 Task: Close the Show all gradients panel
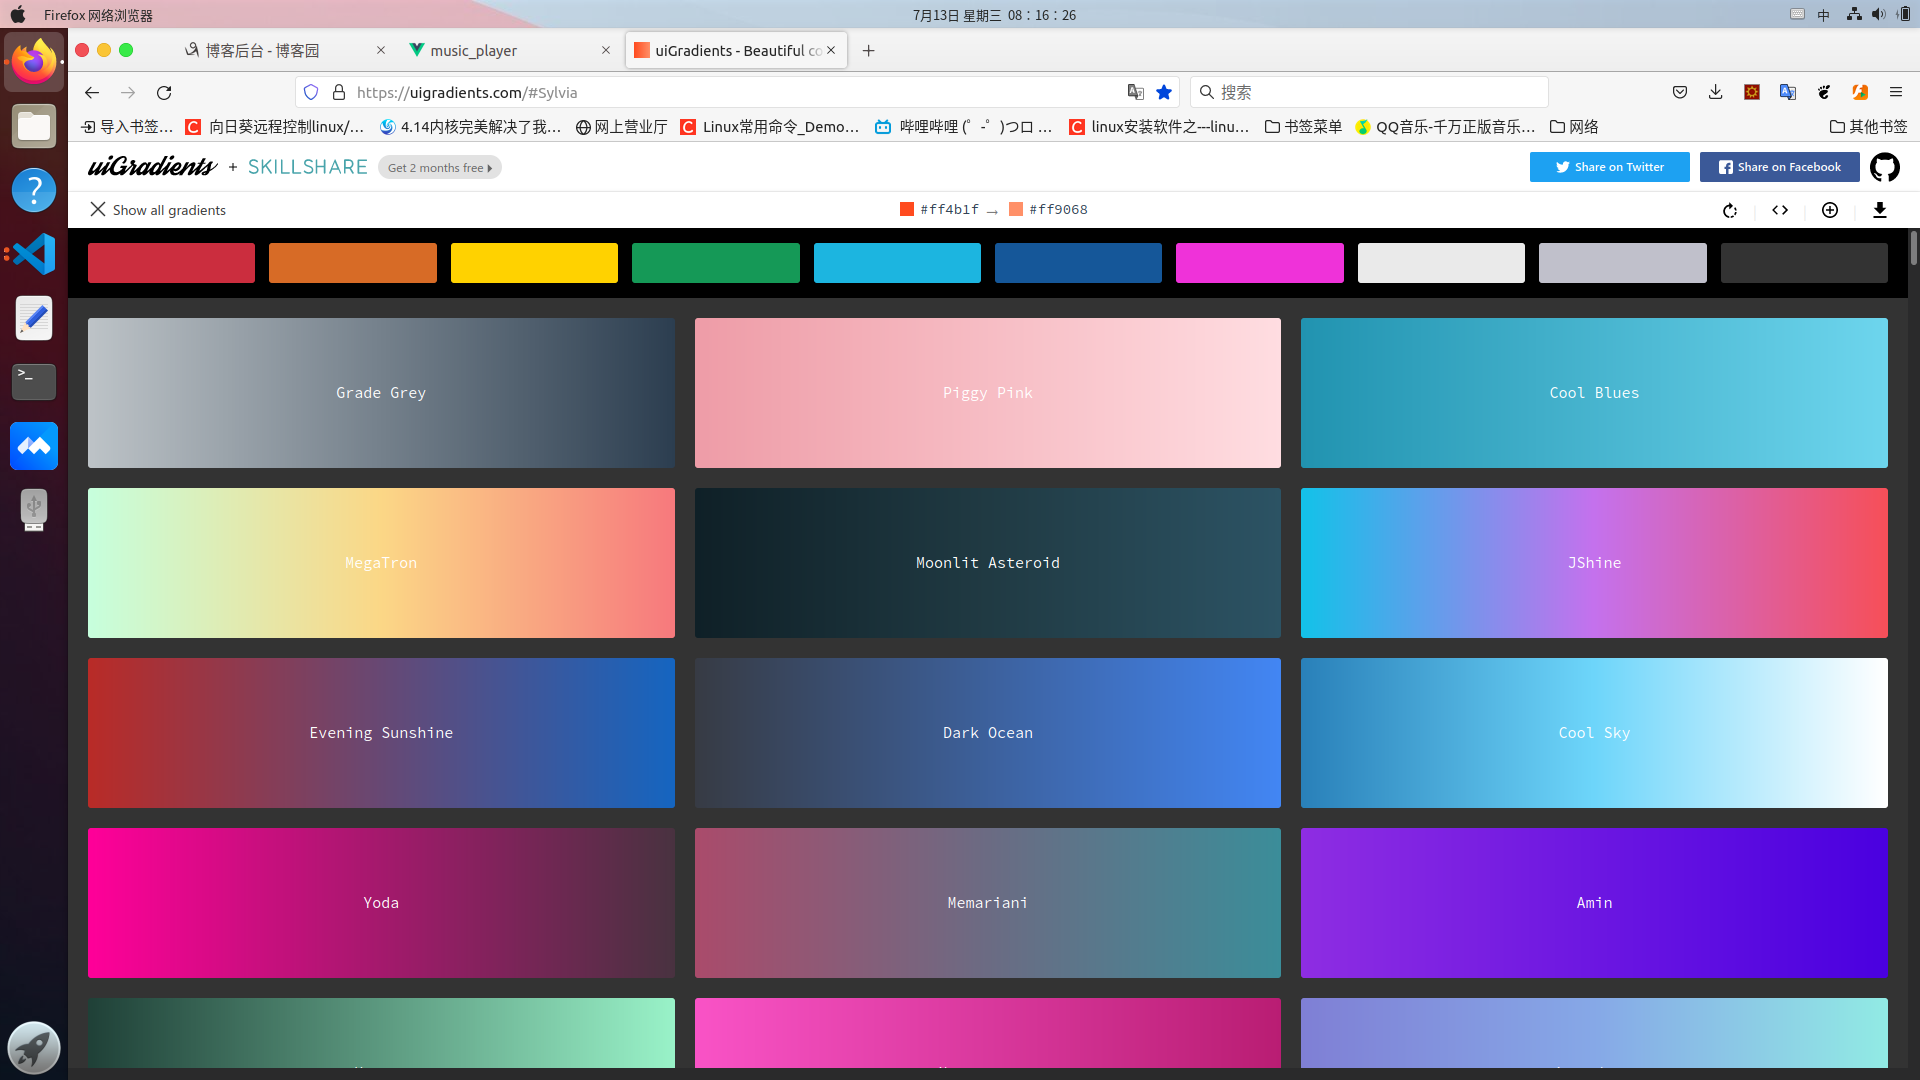[x=98, y=209]
